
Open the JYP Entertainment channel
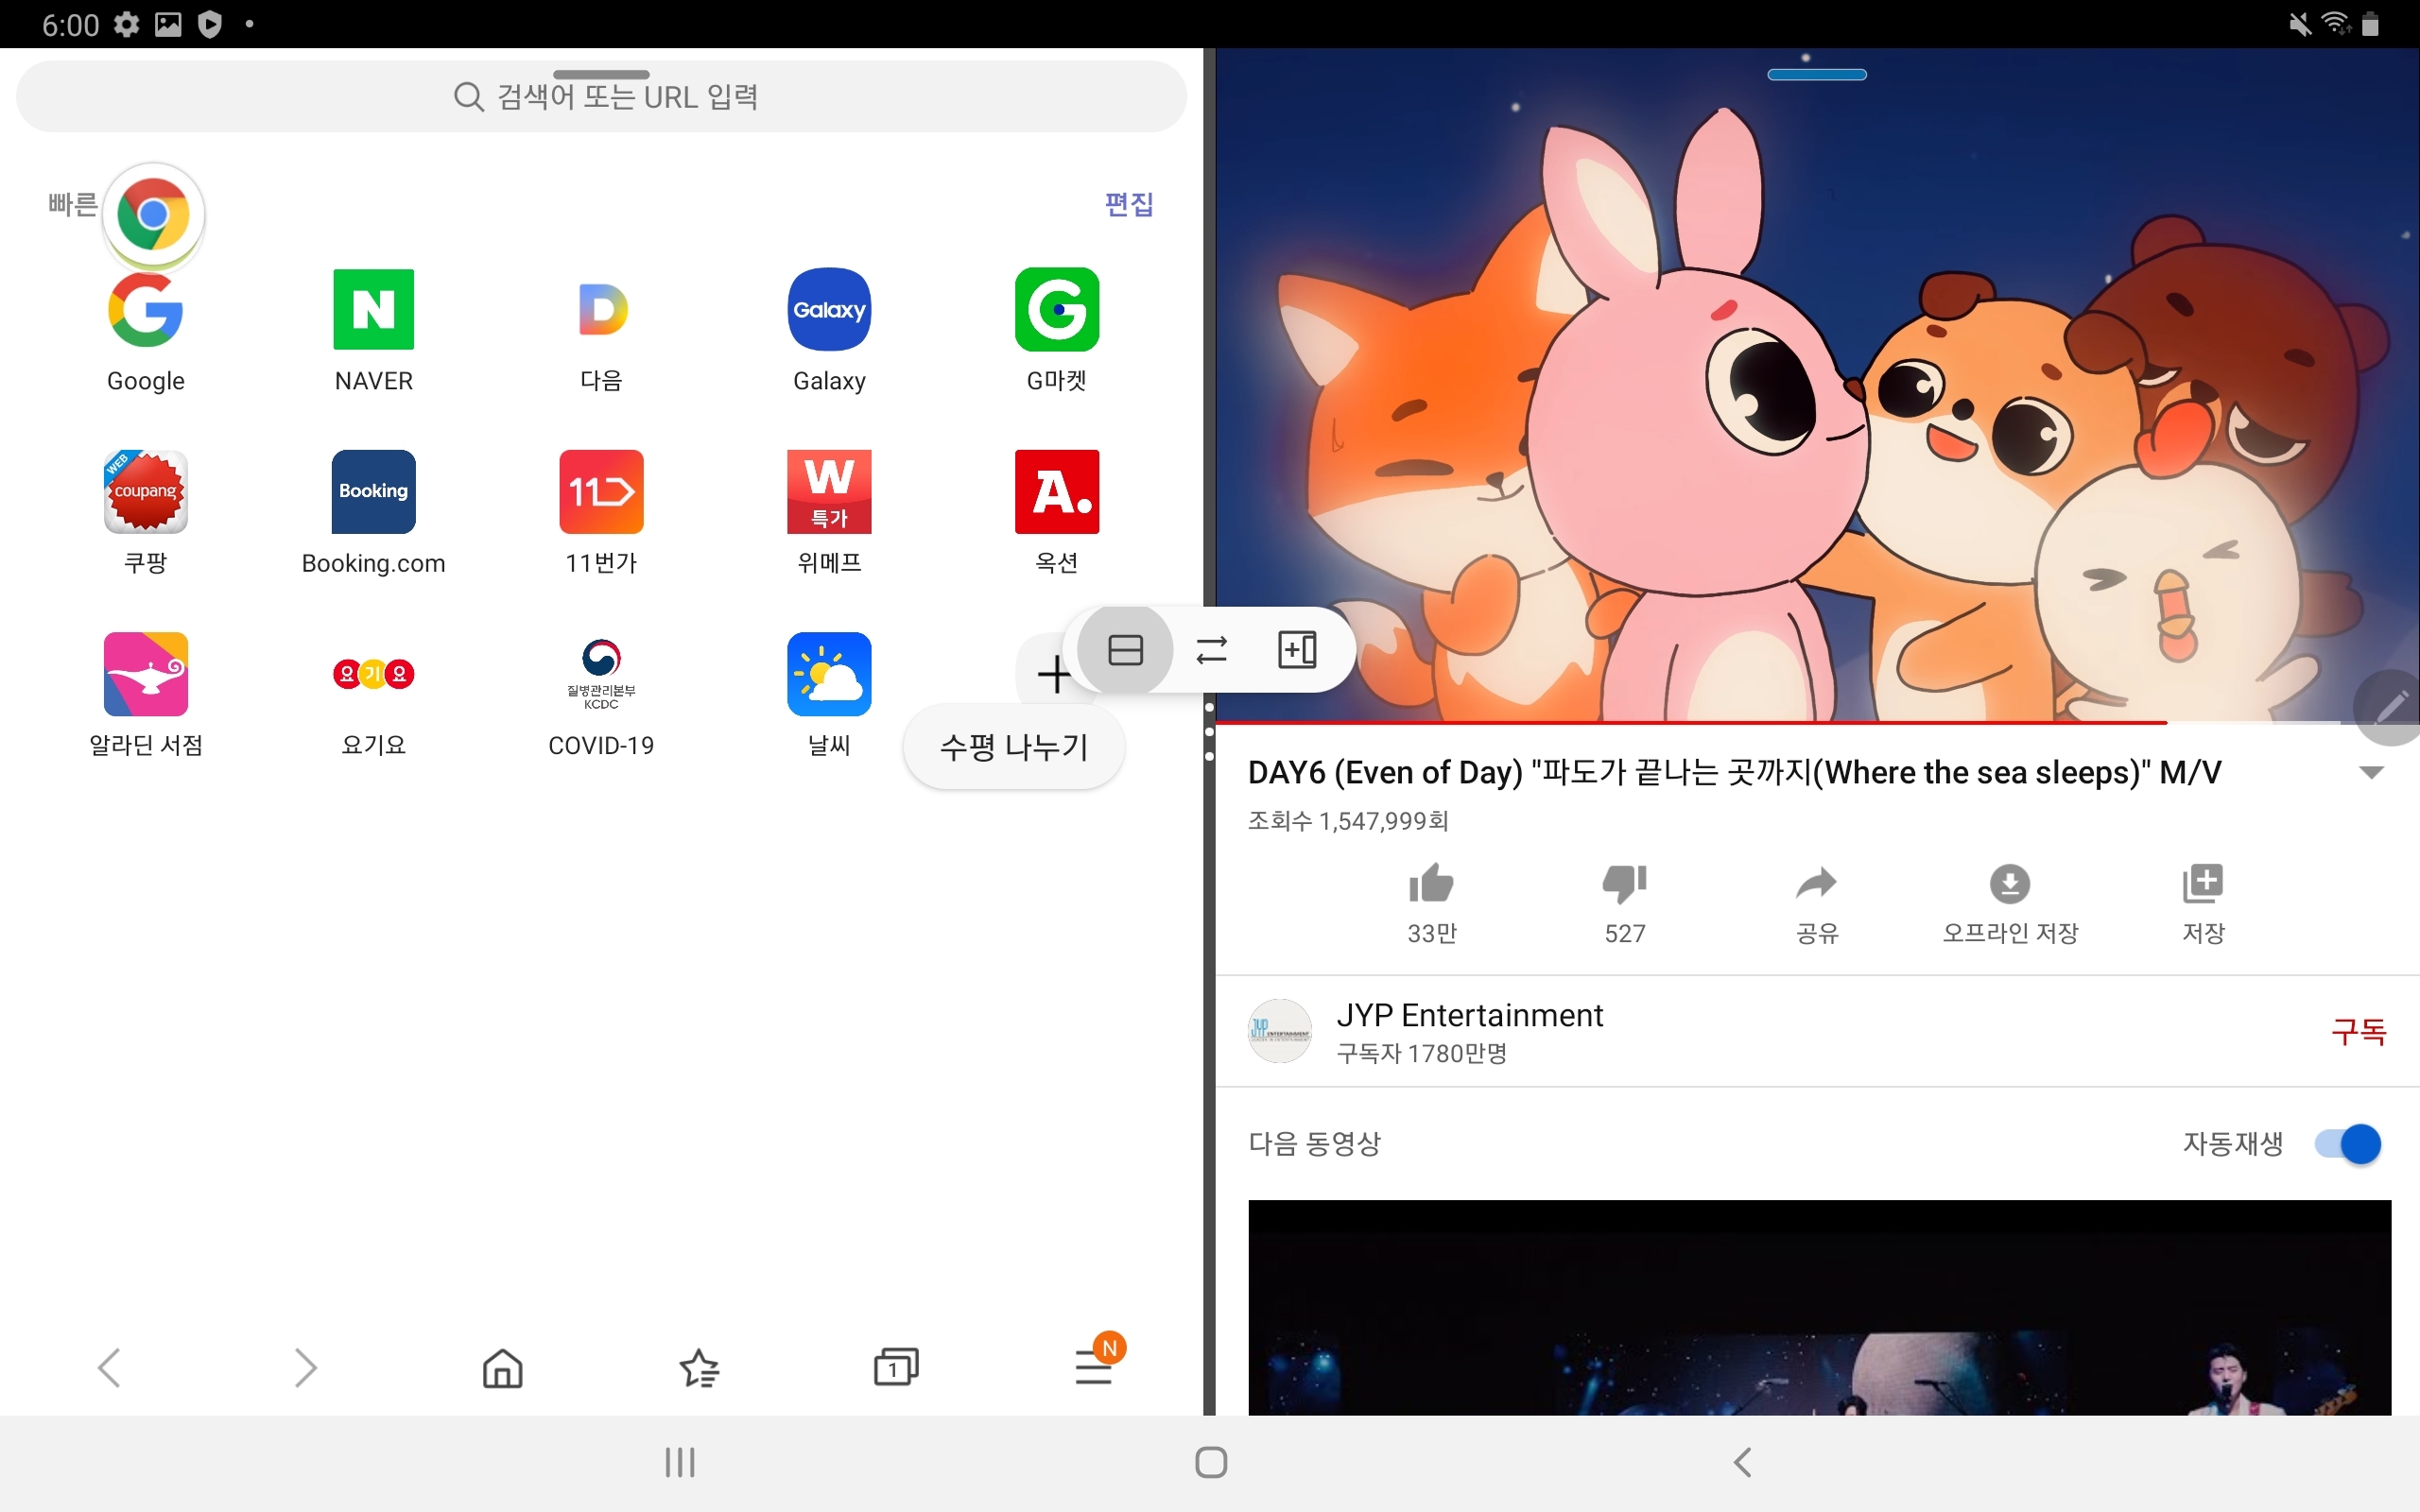1469,1015
